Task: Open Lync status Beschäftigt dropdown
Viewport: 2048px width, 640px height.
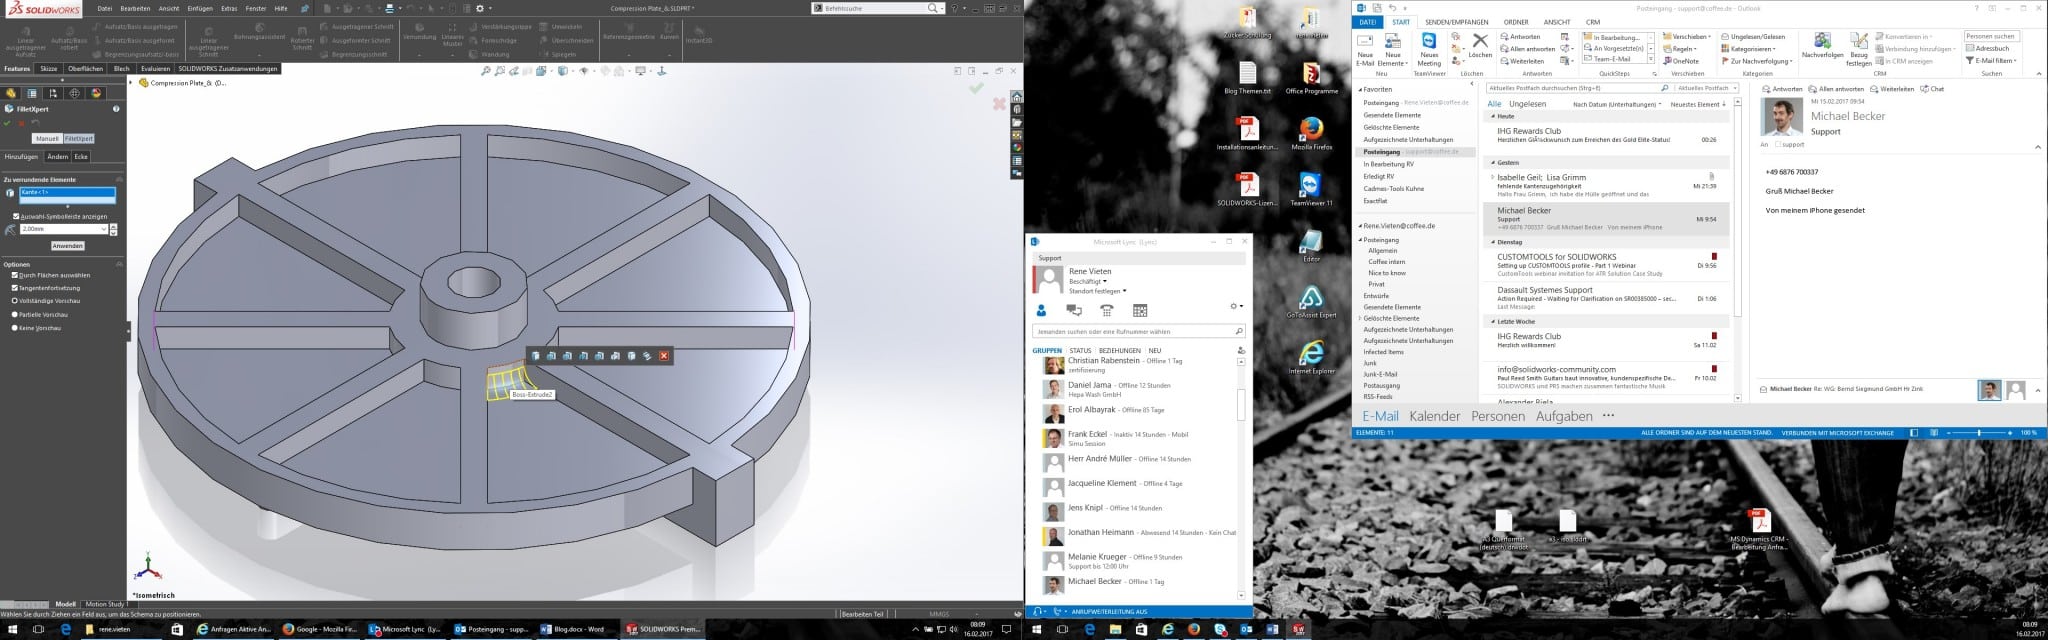Action: [1087, 282]
